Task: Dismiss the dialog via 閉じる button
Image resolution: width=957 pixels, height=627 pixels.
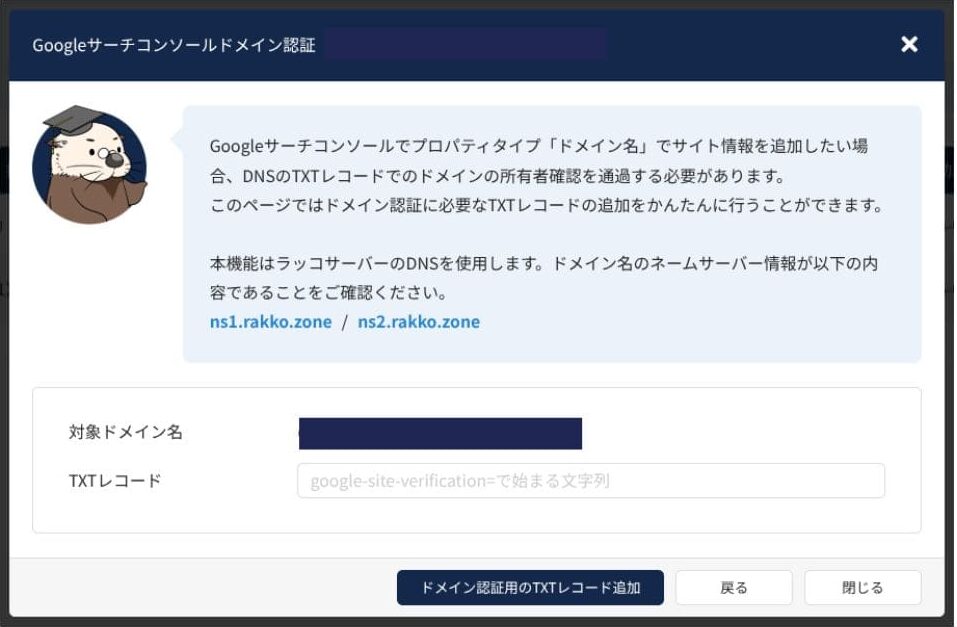Action: coord(862,588)
